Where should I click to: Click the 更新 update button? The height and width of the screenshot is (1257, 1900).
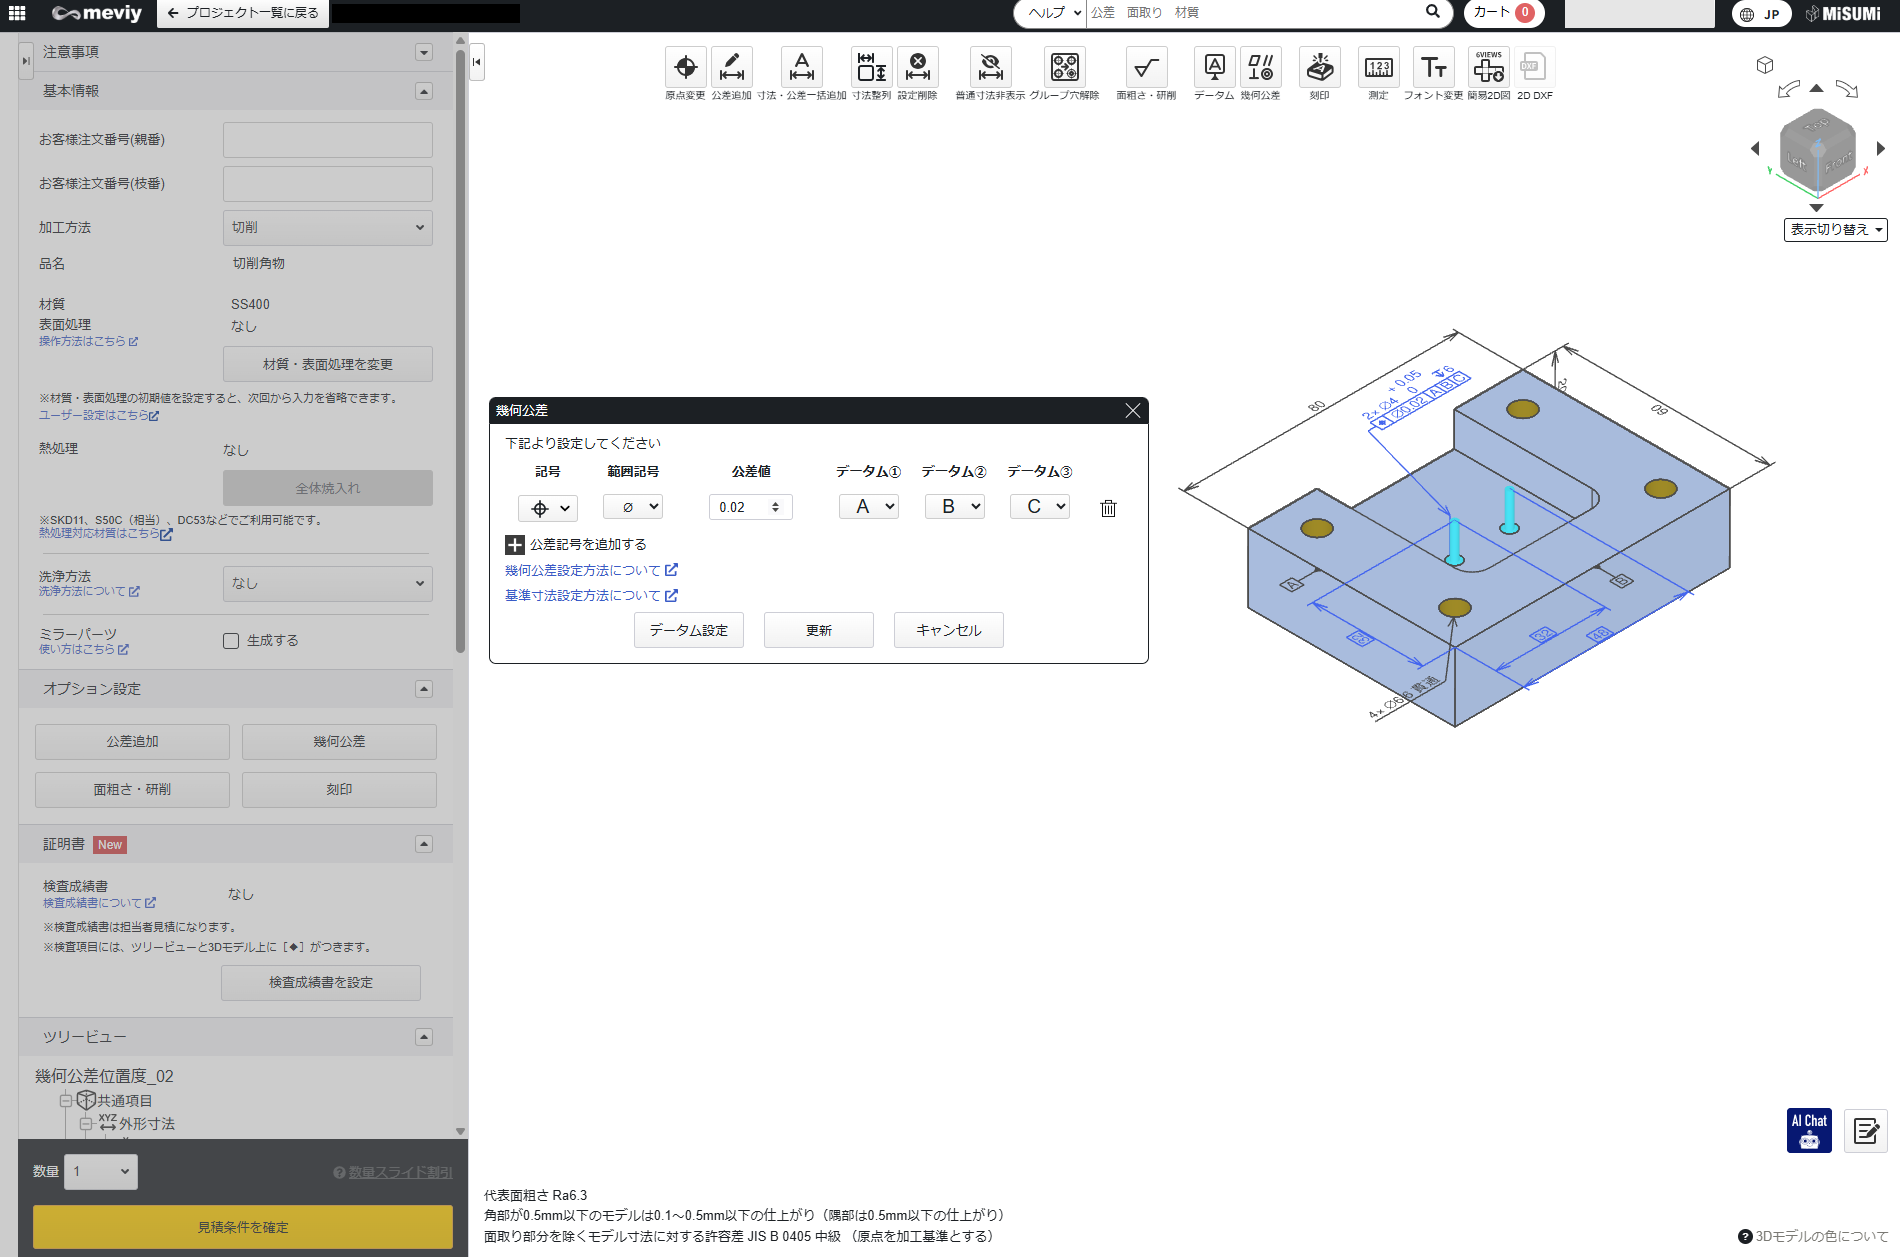[x=819, y=630]
